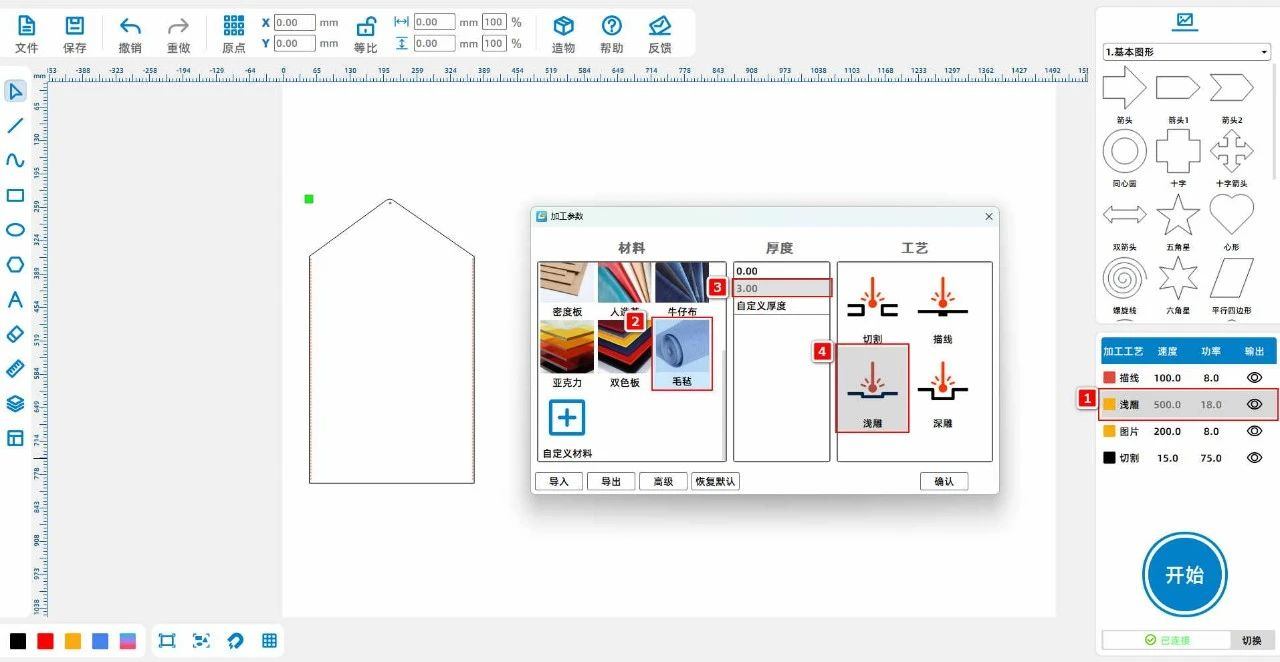Pick the red color swatch
Image resolution: width=1280 pixels, height=662 pixels.
[45, 641]
